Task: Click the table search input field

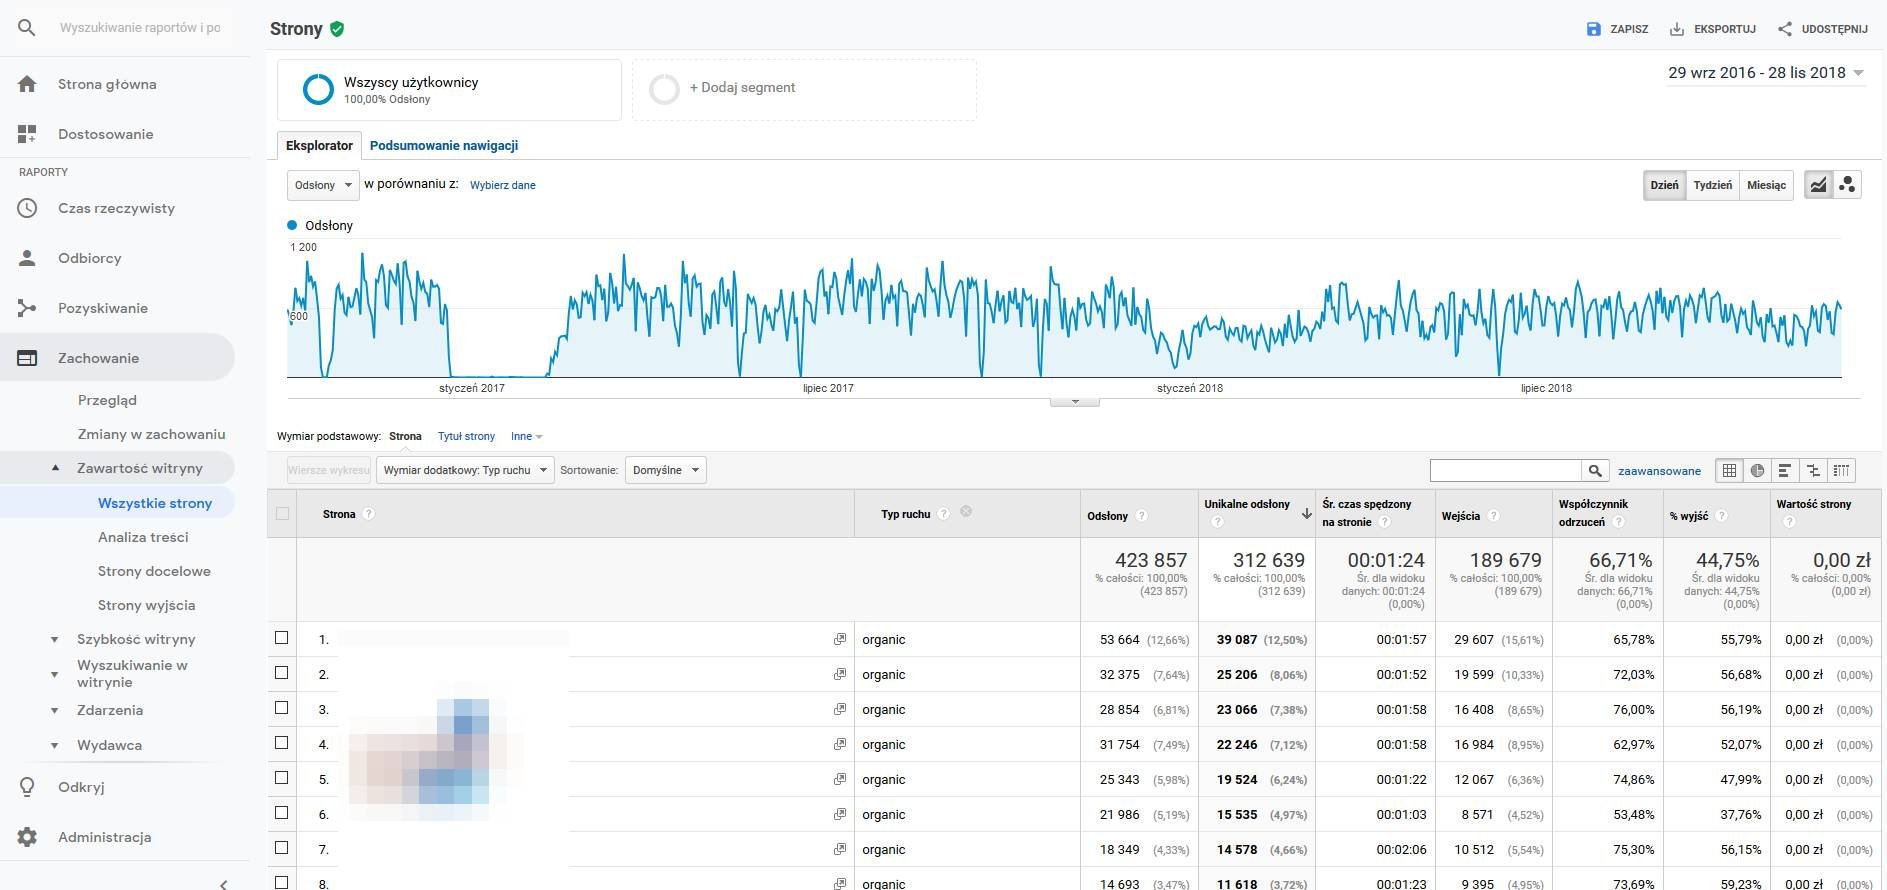Action: [x=1505, y=470]
